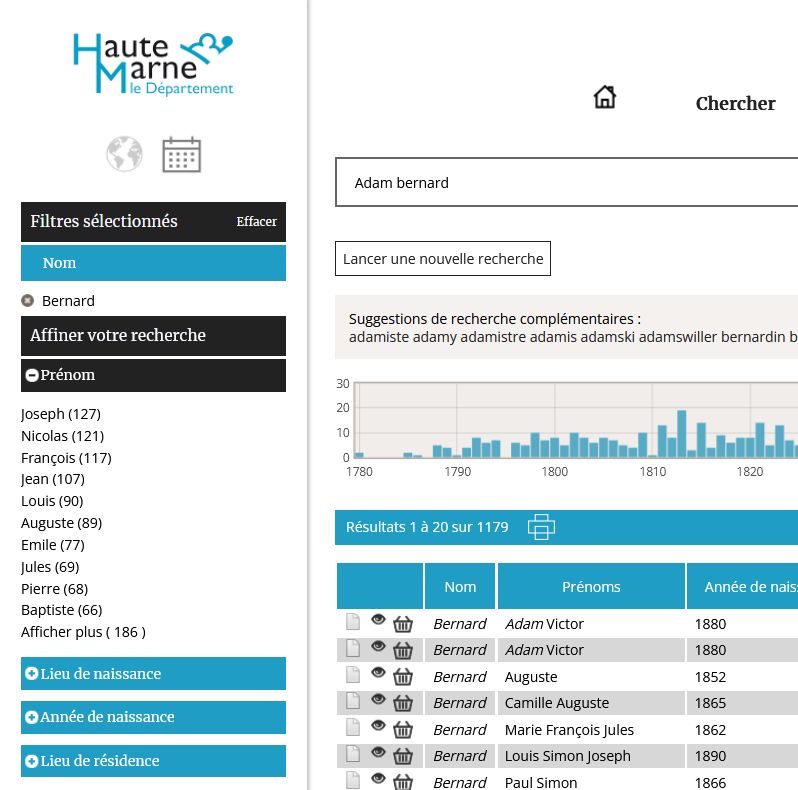
Task: Expand the Année de naissance filter
Action: (32, 717)
